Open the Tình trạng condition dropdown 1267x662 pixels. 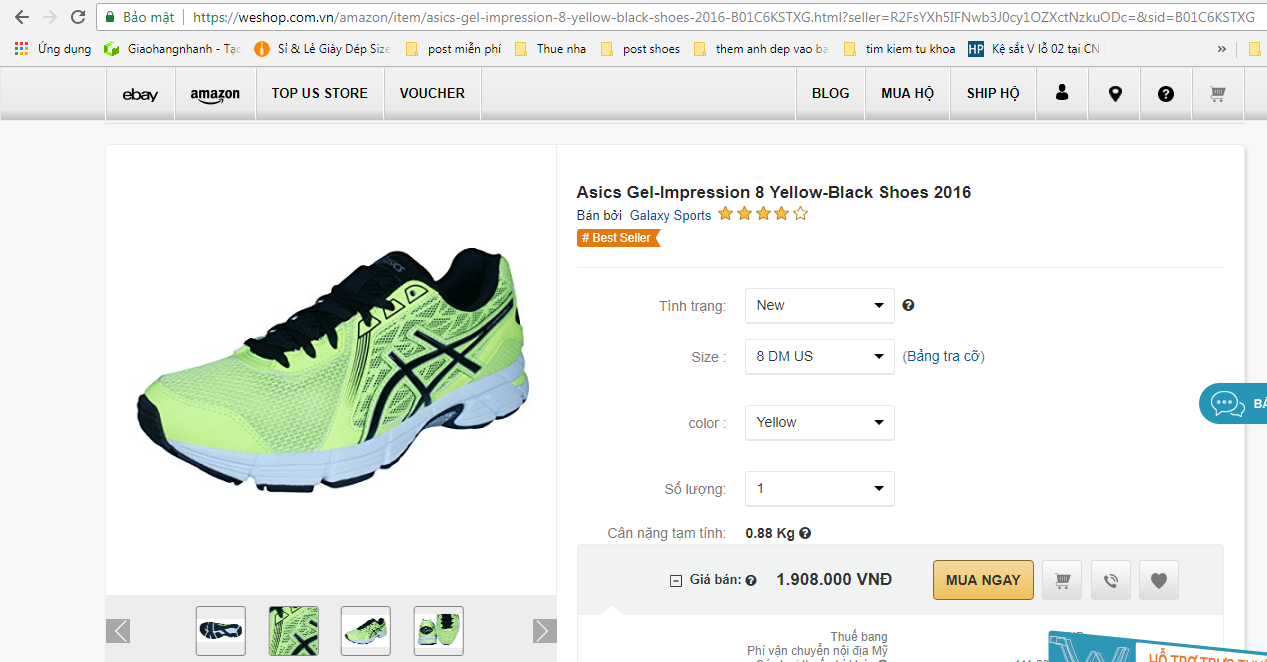coord(819,305)
